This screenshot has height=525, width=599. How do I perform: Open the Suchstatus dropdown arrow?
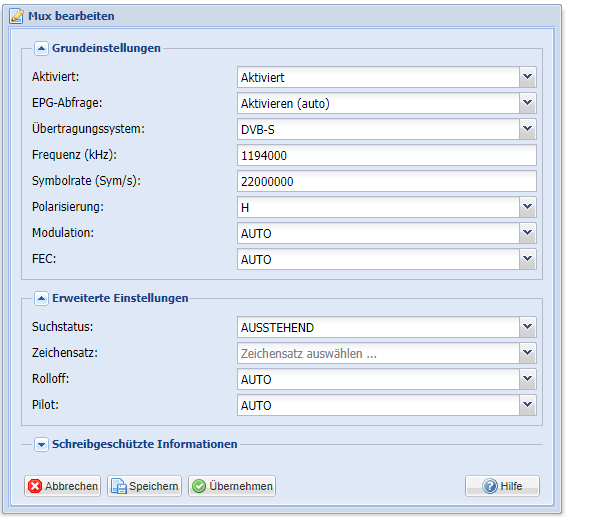point(528,327)
